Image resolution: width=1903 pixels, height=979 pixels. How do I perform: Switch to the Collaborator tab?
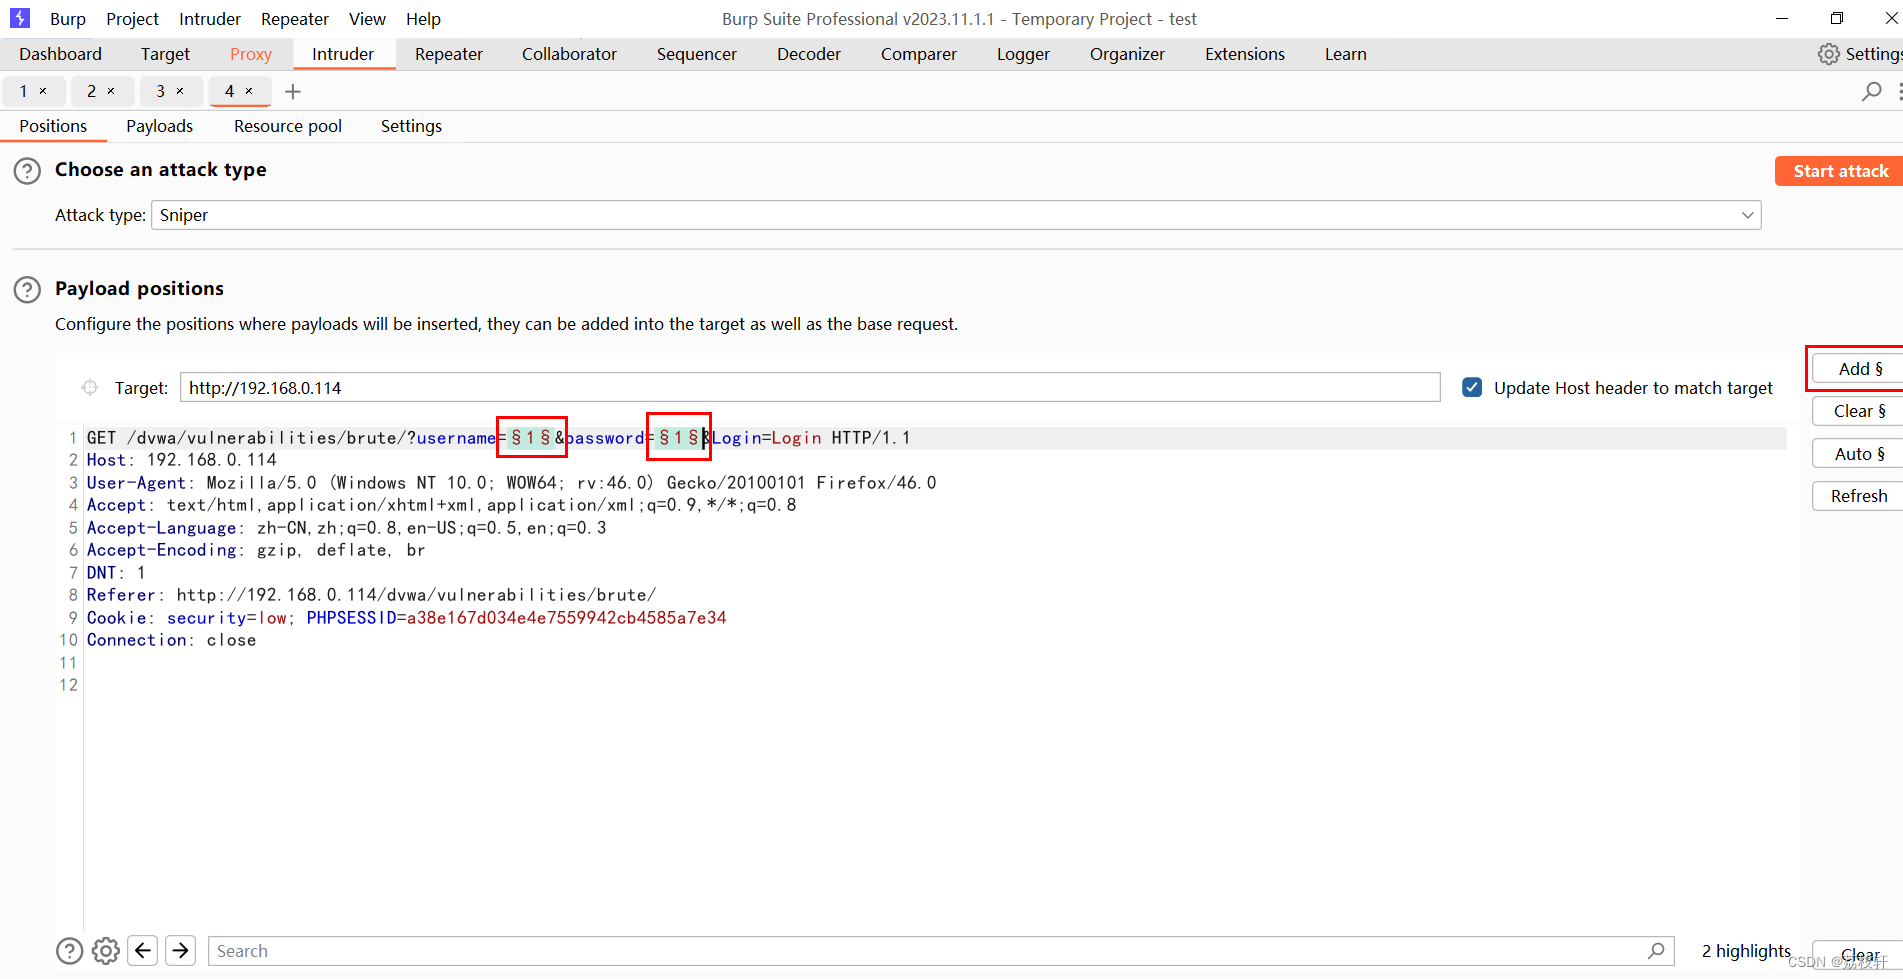569,54
